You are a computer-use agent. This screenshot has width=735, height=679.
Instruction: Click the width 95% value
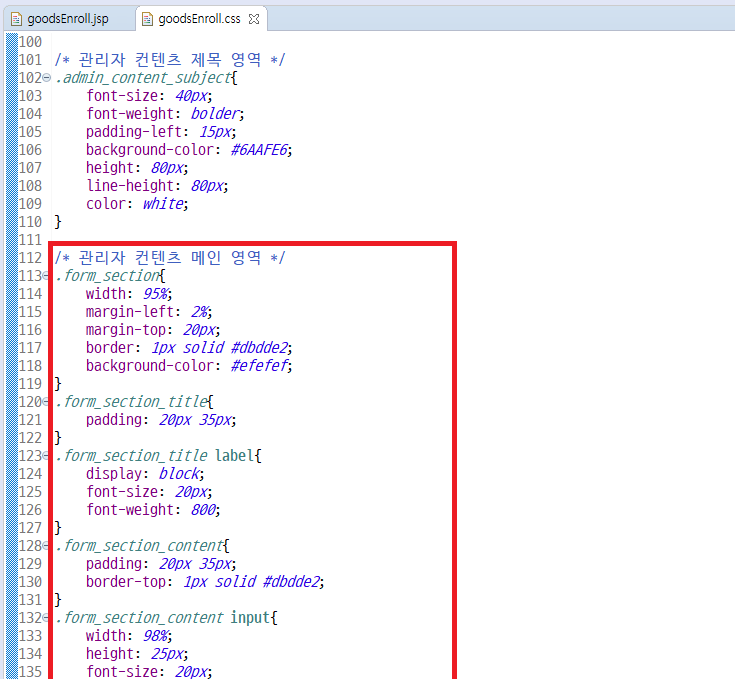156,294
